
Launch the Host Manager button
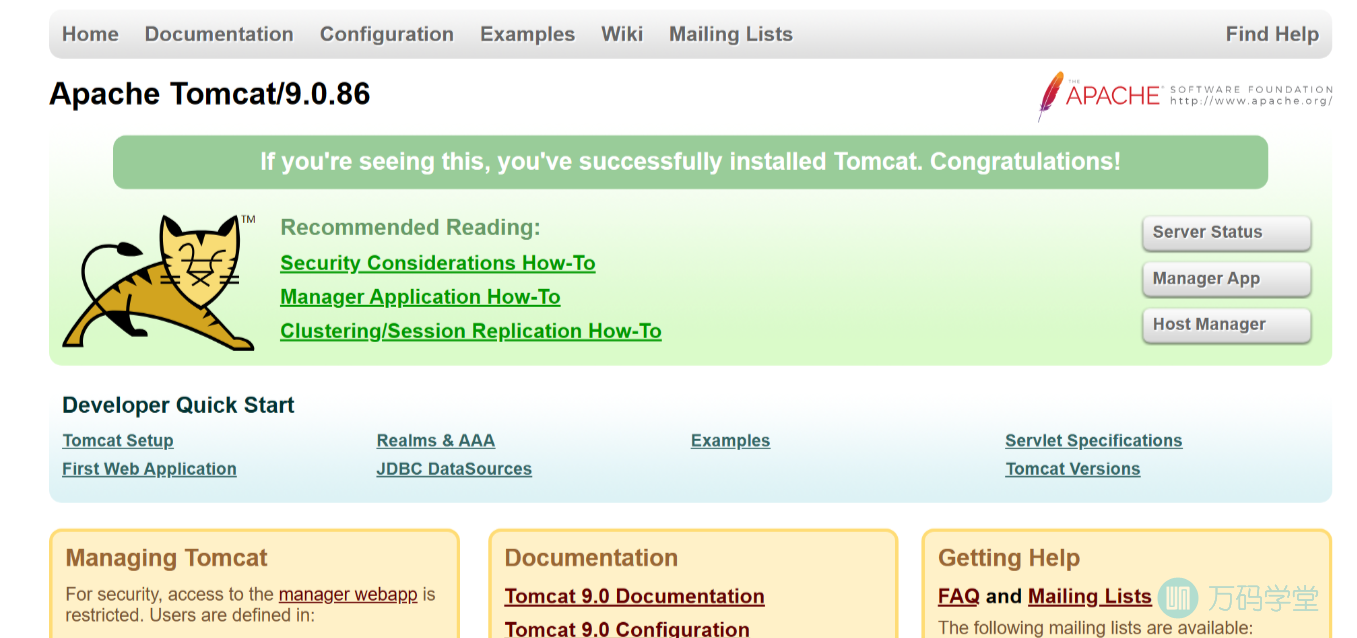point(1226,325)
